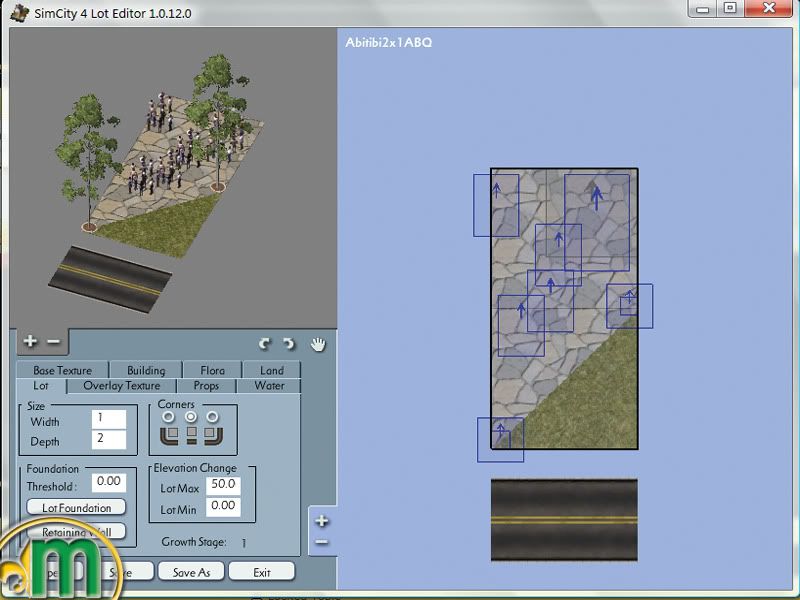Zoom out the top-down lot view
The image size is (800, 600).
coord(321,541)
